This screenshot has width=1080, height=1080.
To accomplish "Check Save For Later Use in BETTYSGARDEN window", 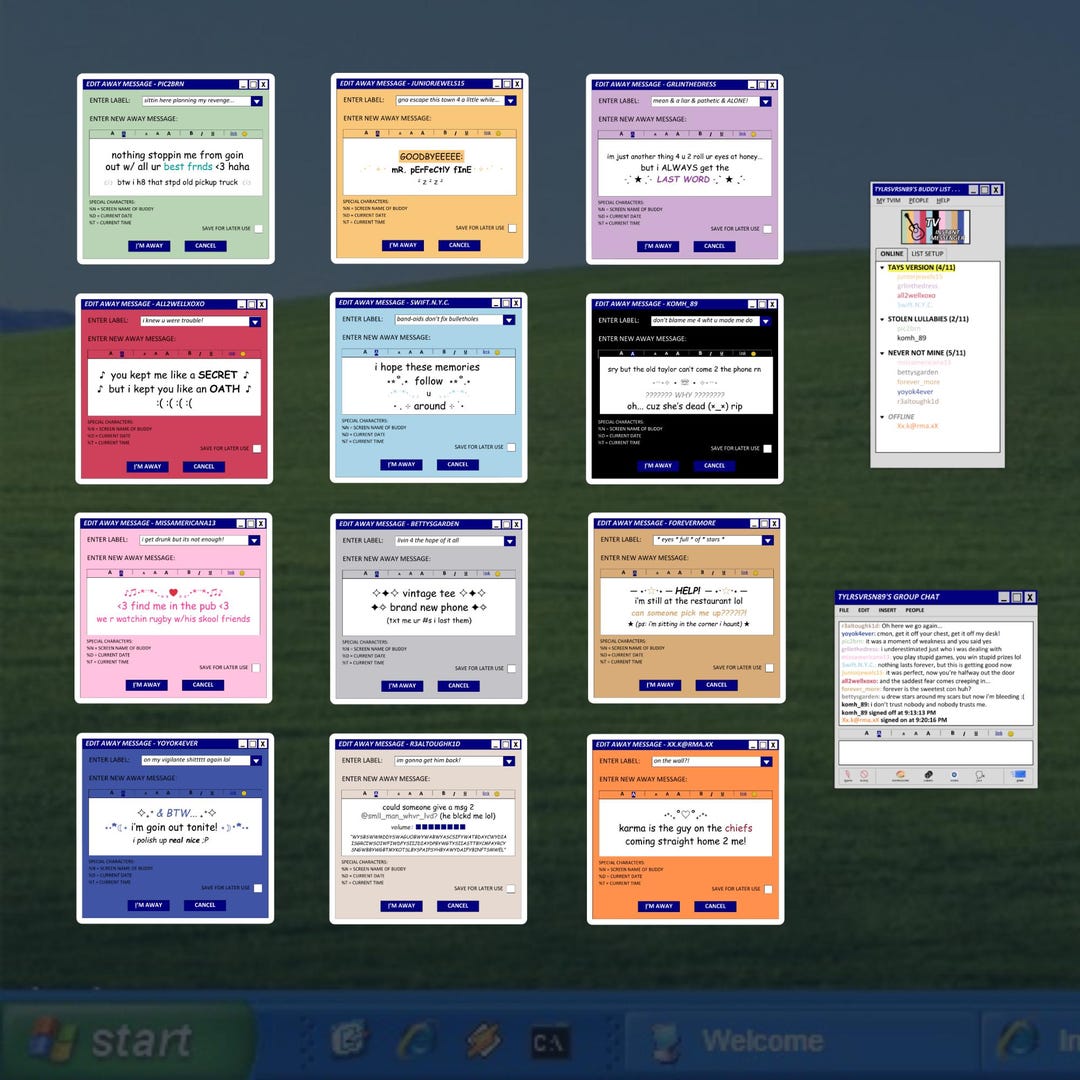I will point(512,668).
